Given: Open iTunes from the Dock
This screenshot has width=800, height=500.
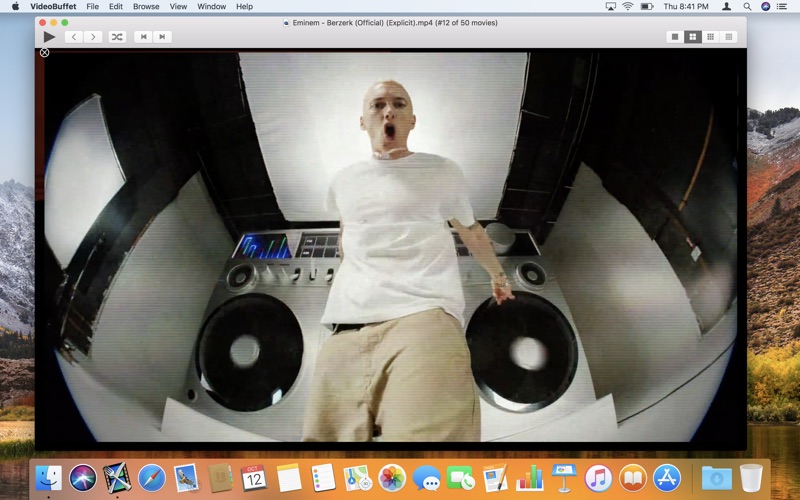Looking at the screenshot, I should tap(598, 479).
